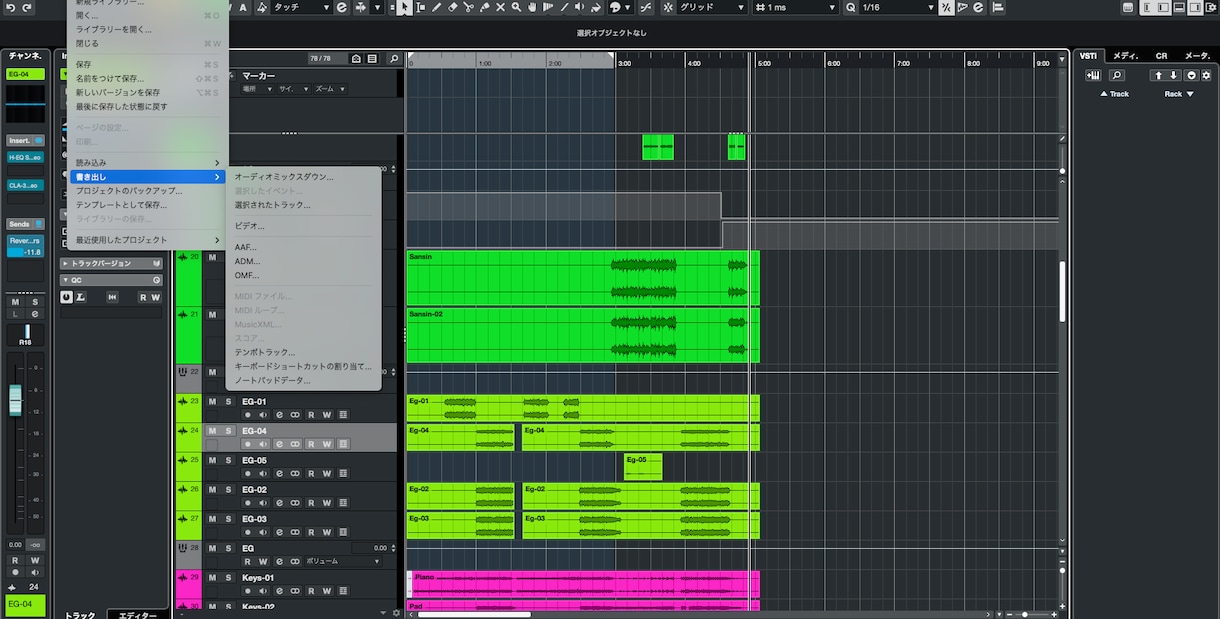Image resolution: width=1220 pixels, height=619 pixels.
Task: Solo the EG-04 track
Action: click(x=227, y=431)
